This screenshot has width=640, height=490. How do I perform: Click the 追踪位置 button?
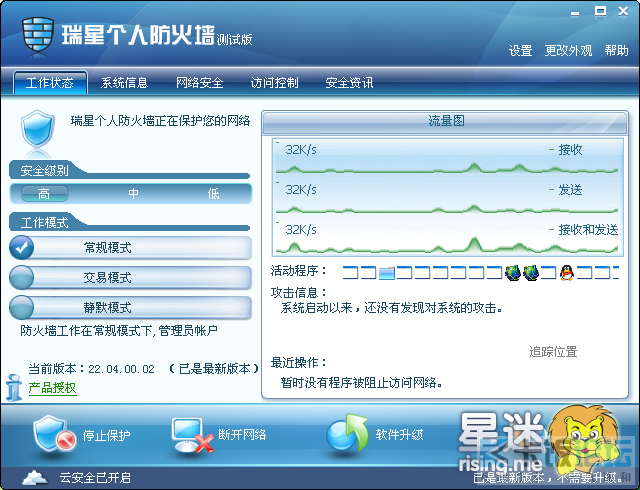click(553, 352)
